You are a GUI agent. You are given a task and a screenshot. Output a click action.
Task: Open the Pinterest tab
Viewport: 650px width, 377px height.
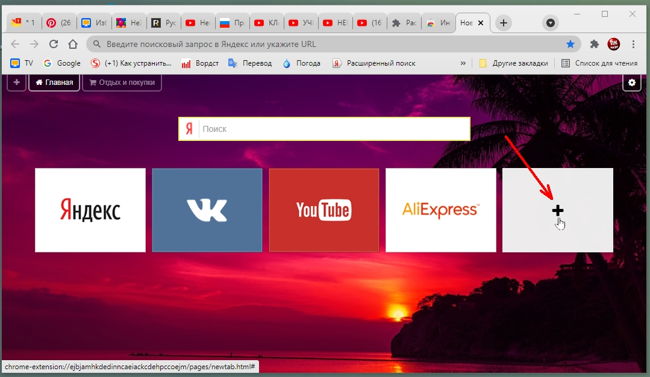[58, 23]
